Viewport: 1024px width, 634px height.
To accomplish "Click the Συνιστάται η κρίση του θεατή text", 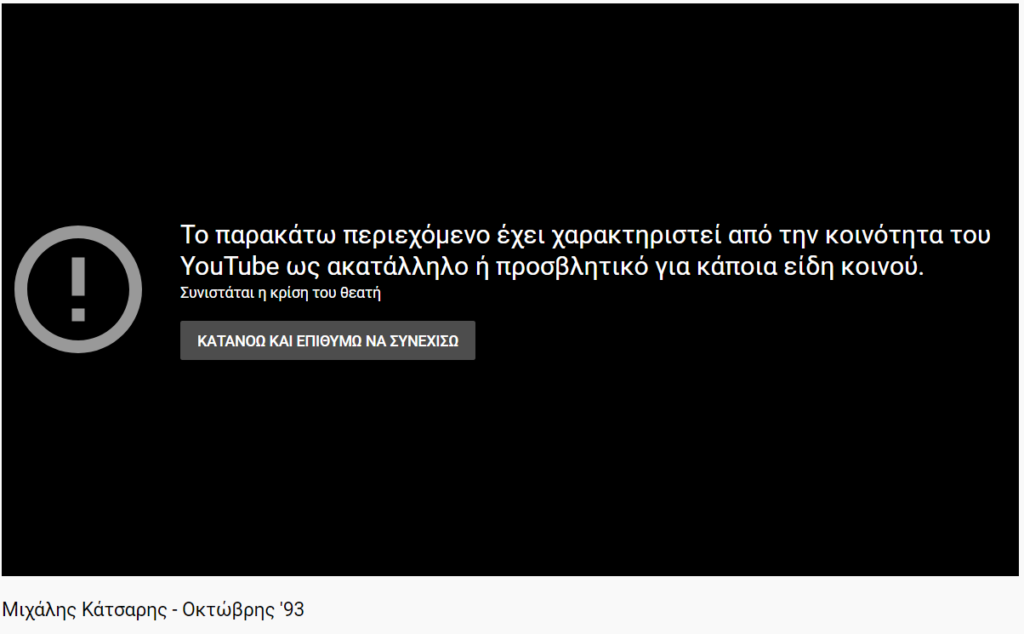I will [x=280, y=293].
